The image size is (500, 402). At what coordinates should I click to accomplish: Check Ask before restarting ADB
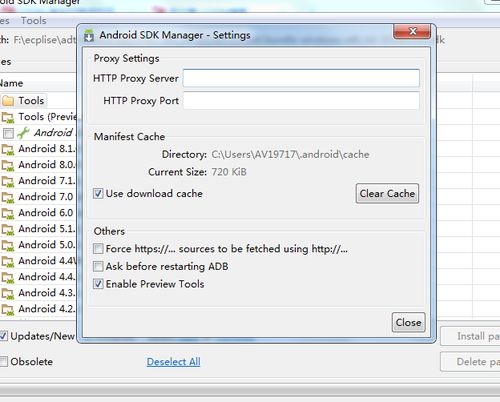[98, 266]
